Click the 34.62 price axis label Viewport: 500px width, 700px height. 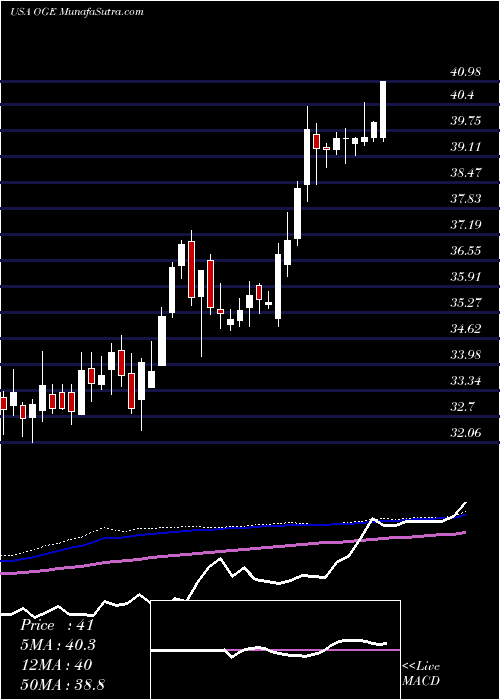(x=465, y=328)
